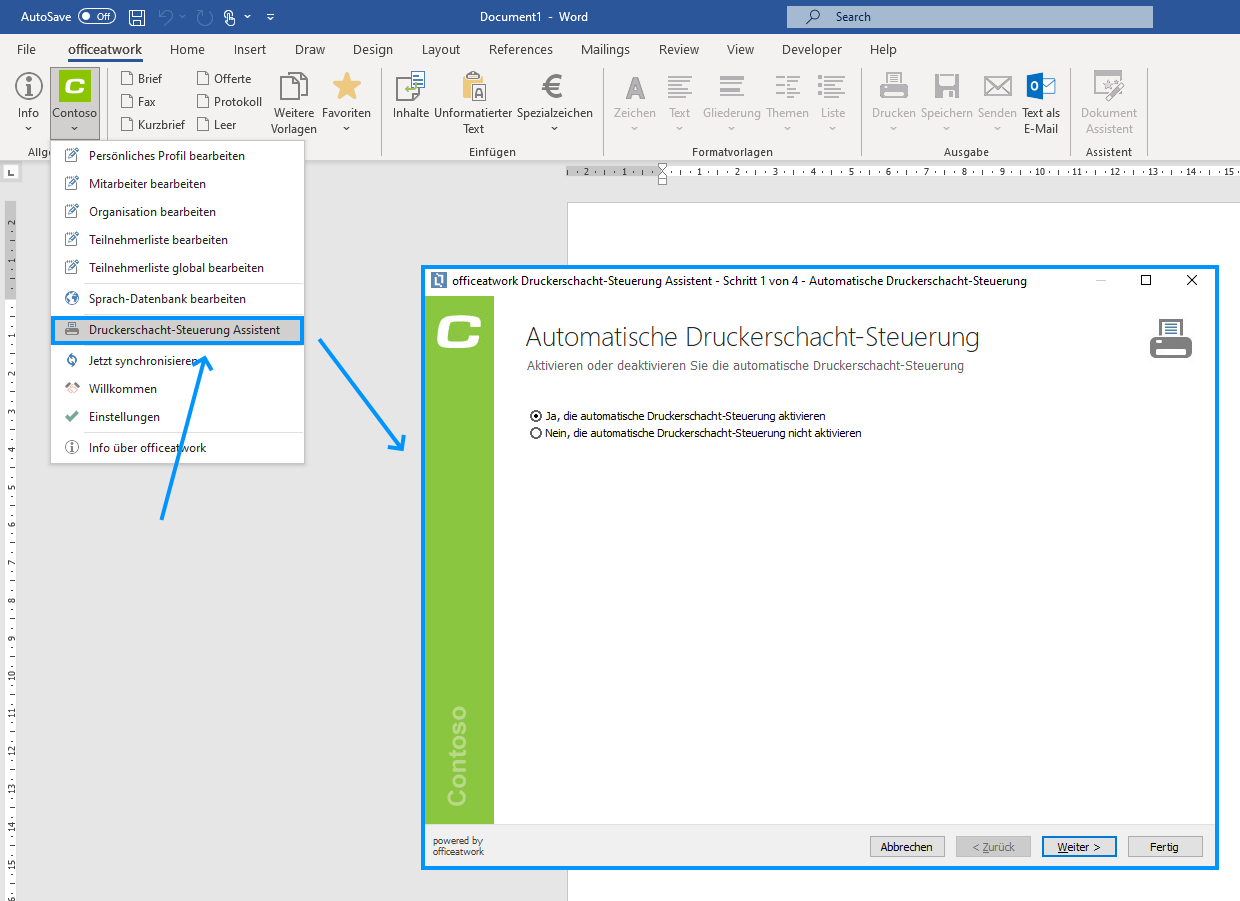The height and width of the screenshot is (901, 1240).
Task: Maximize the Assistent dialog window
Action: [1146, 281]
